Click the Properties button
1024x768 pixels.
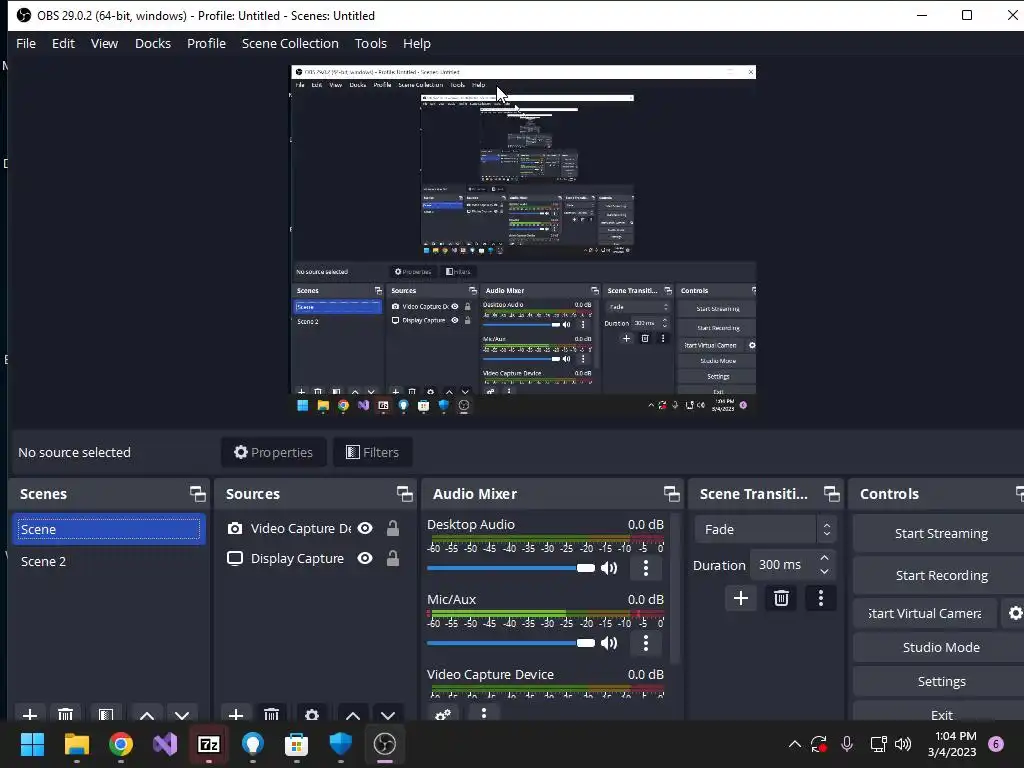tap(274, 452)
